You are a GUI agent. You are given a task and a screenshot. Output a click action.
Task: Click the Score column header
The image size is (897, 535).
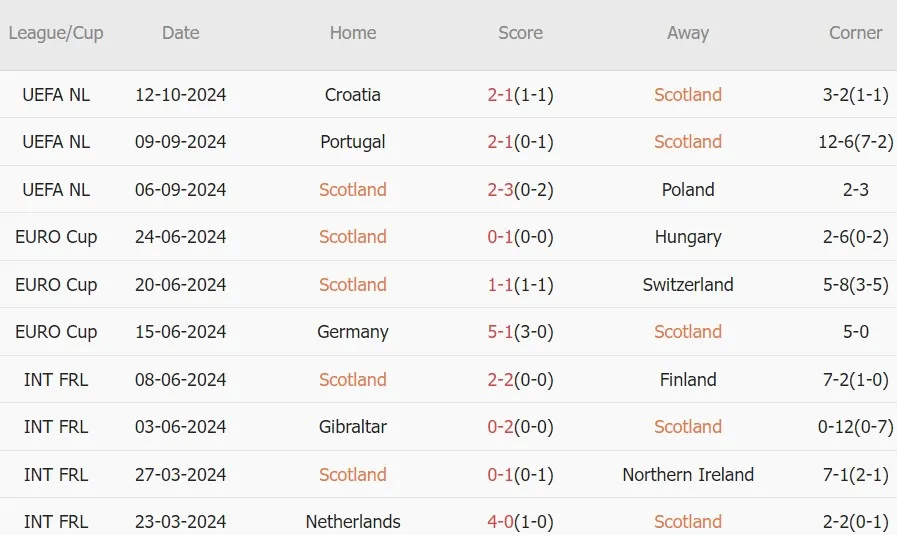(520, 33)
